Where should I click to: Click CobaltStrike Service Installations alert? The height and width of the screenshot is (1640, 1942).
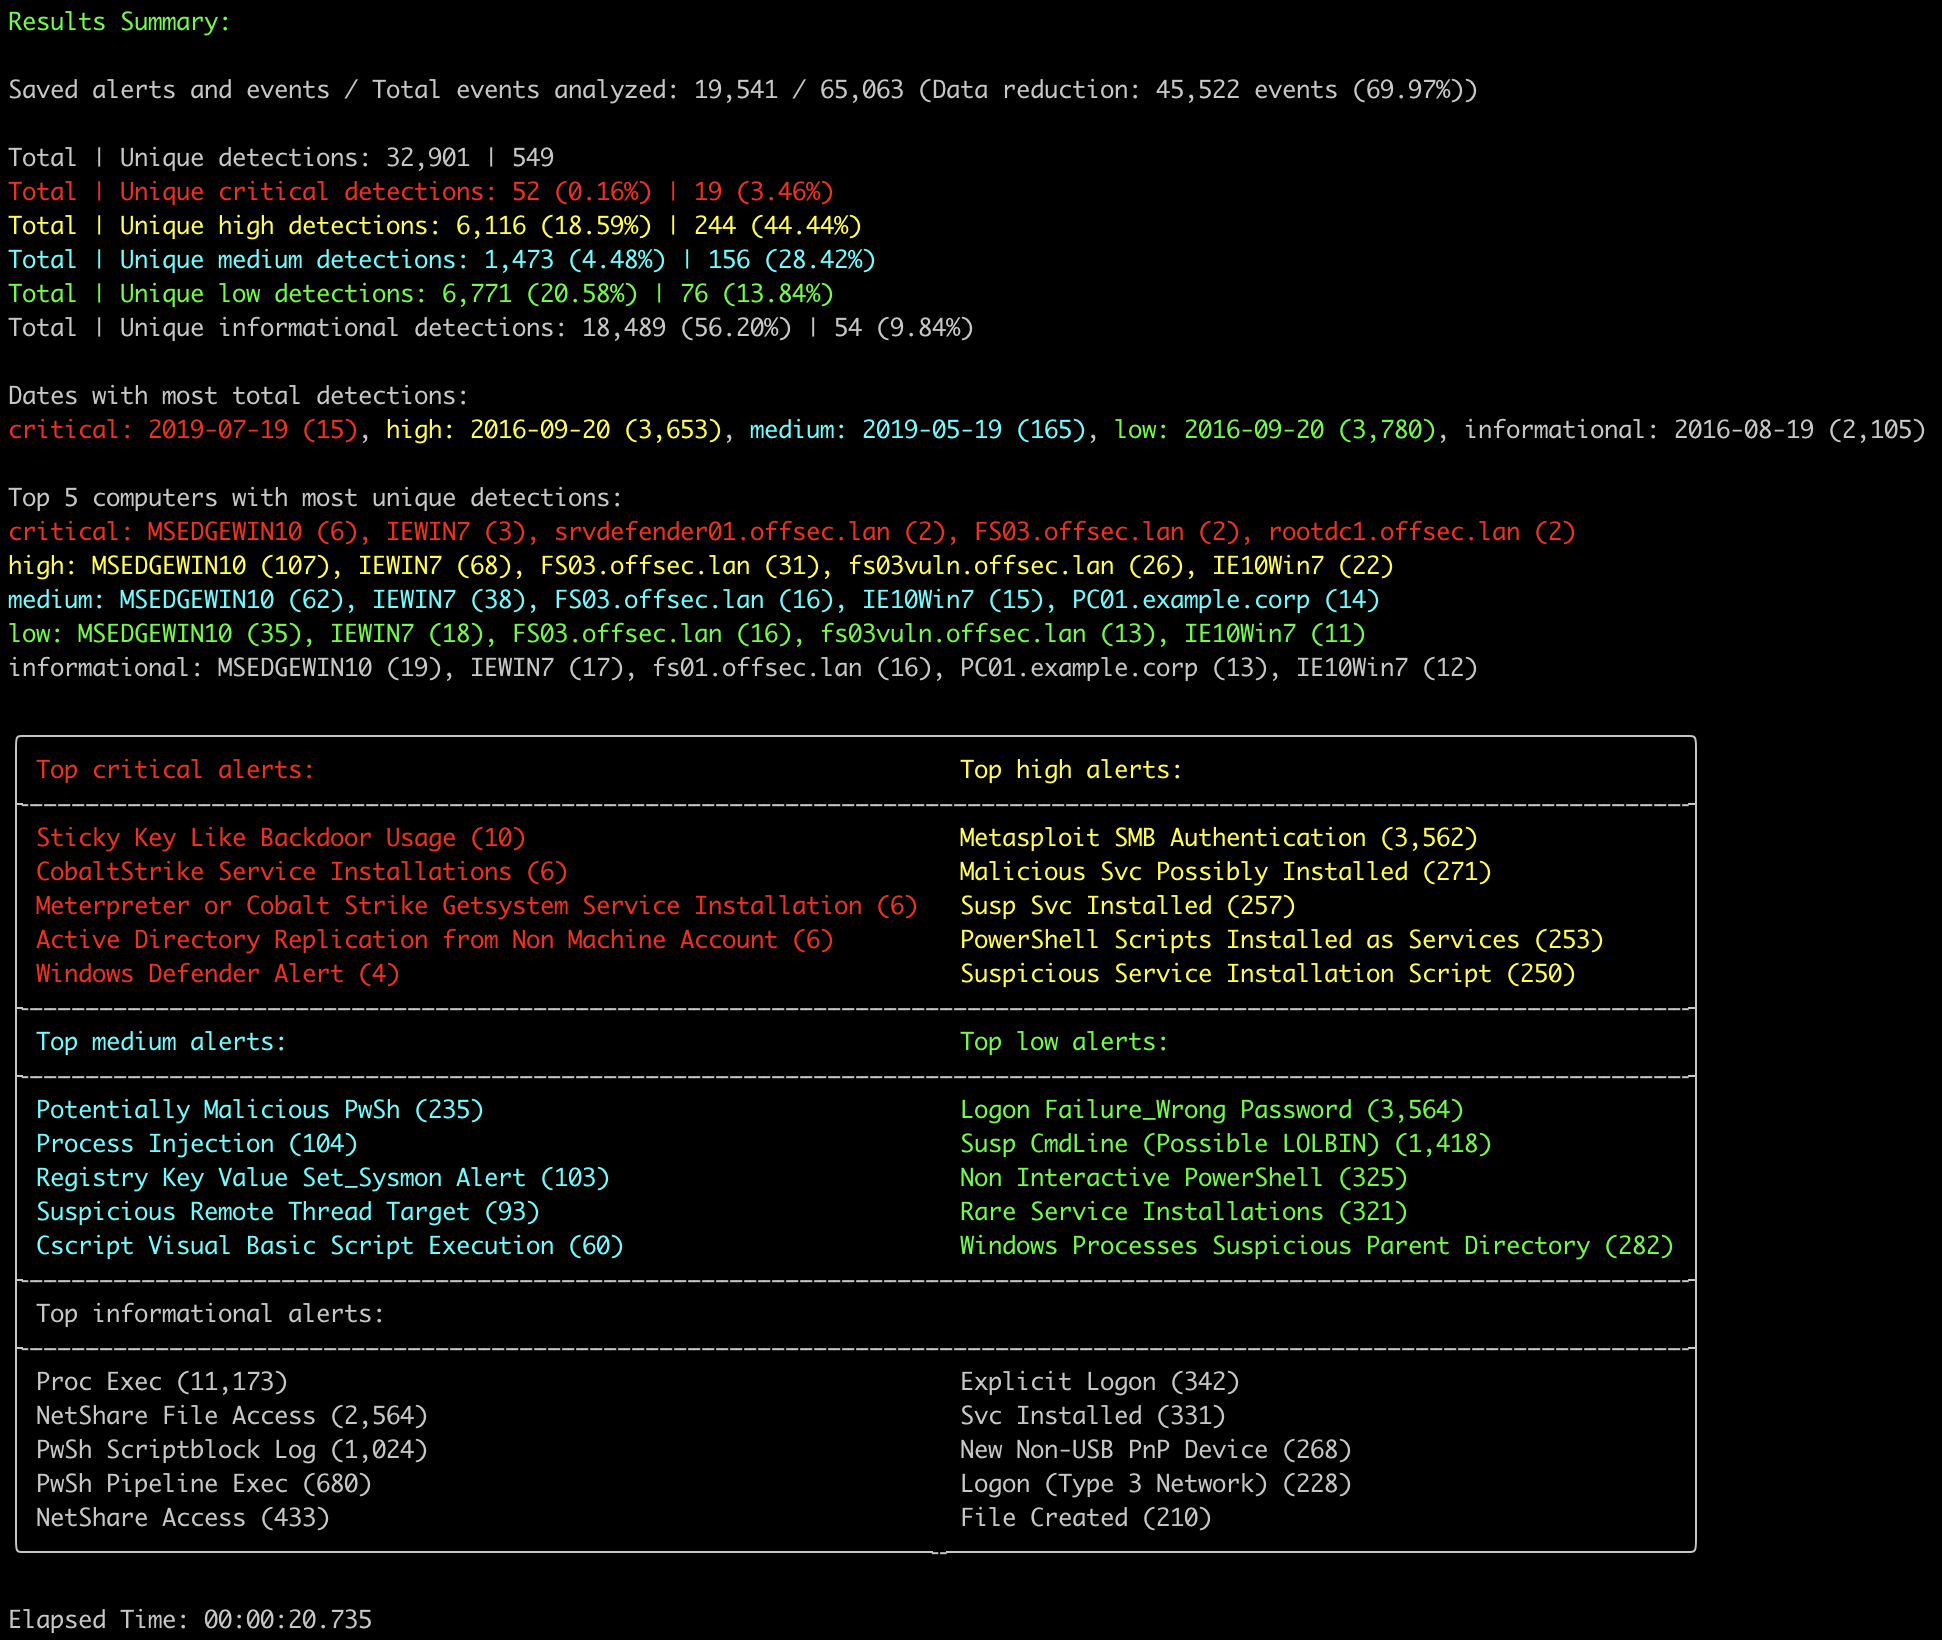pyautogui.click(x=300, y=871)
